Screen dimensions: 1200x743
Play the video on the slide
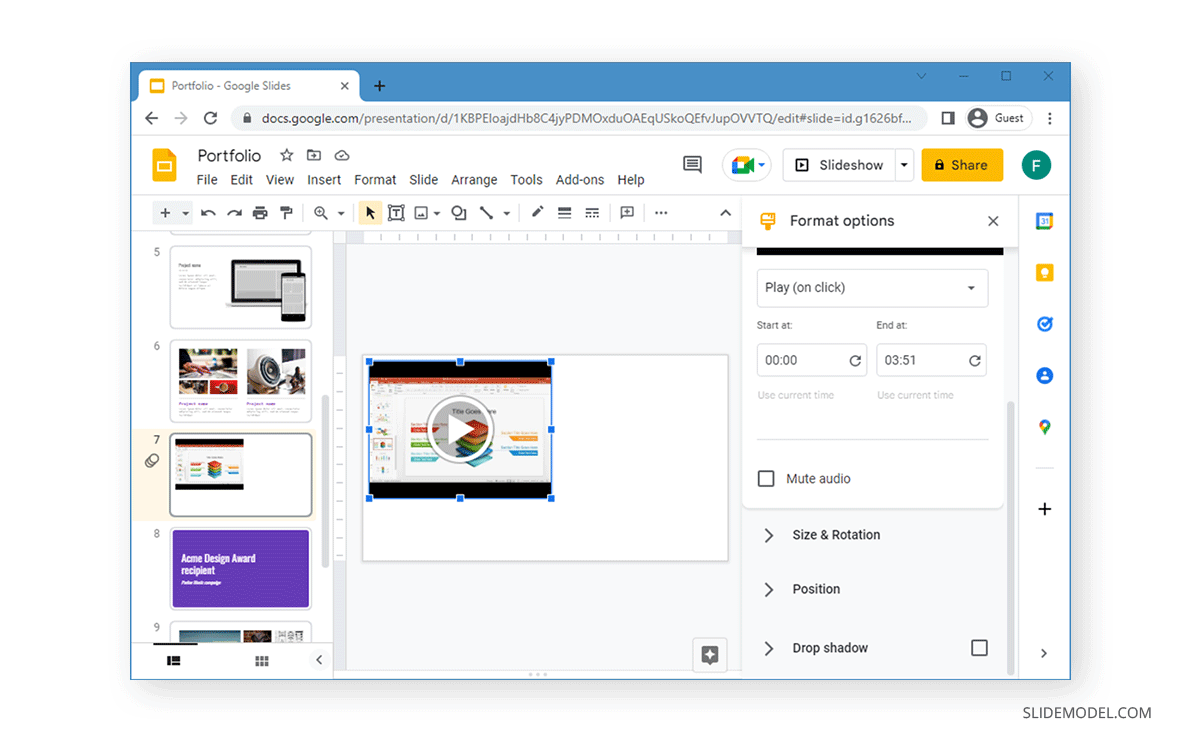pos(460,430)
